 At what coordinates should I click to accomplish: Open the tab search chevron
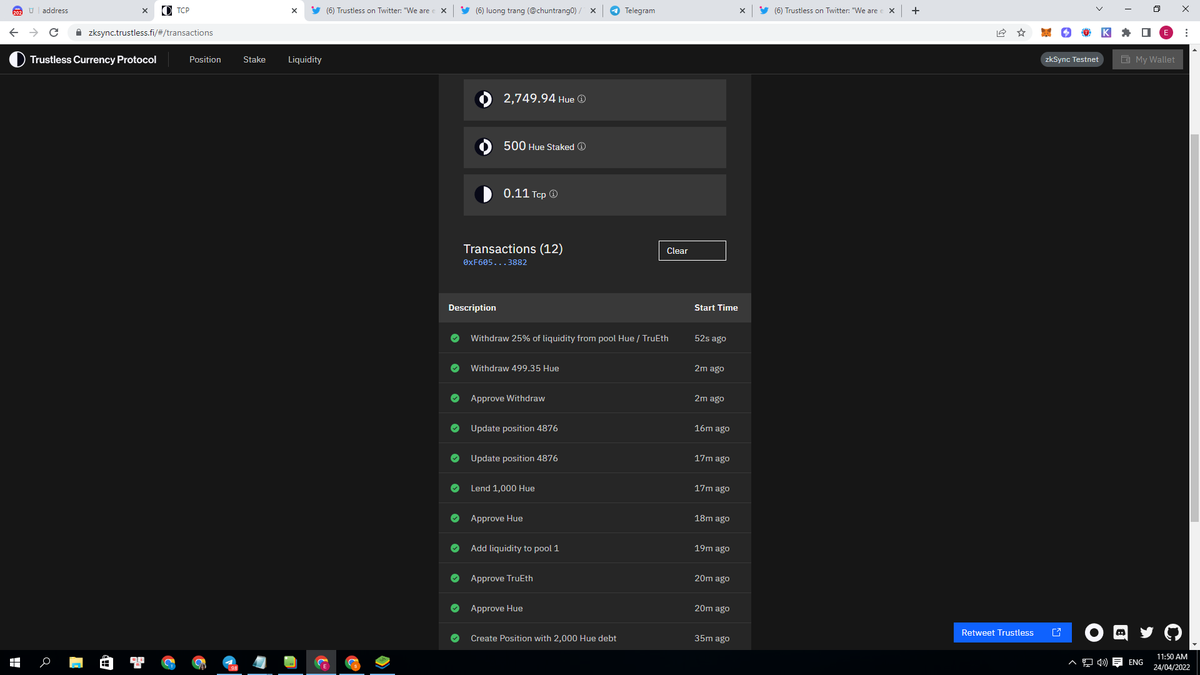(x=1100, y=10)
